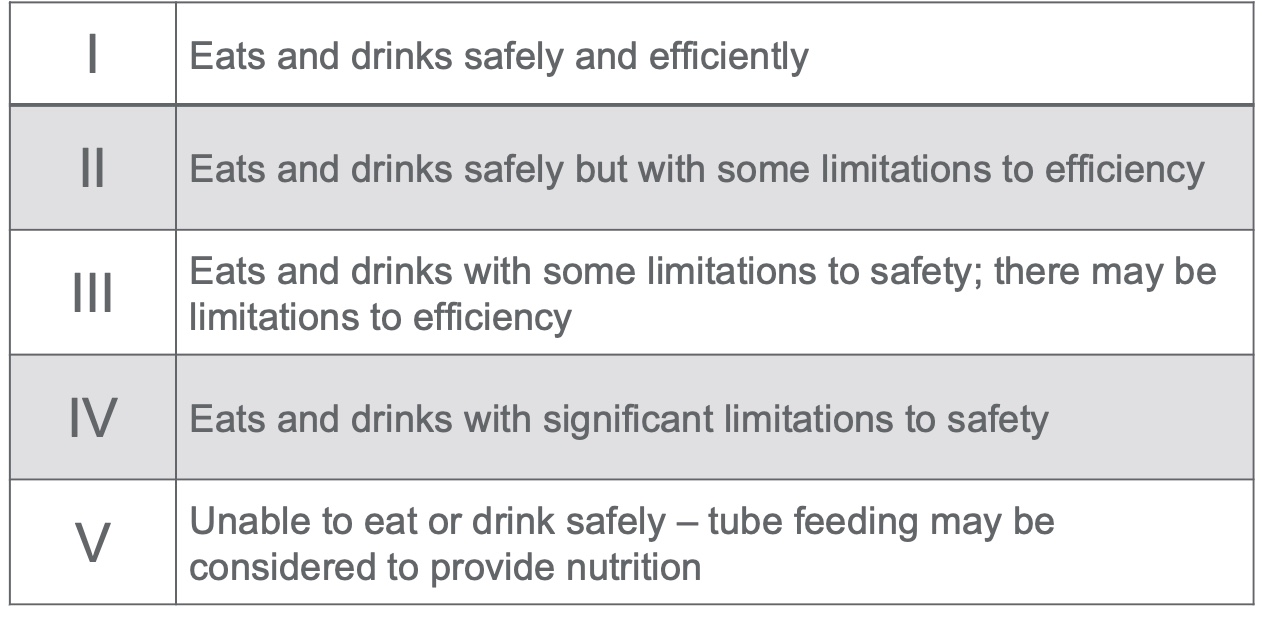Click the level V numeral cell
The image size is (1264, 618).
[93, 542]
